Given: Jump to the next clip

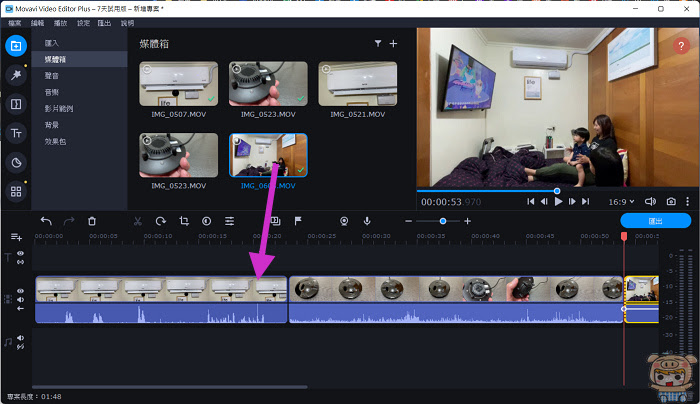Looking at the screenshot, I should (586, 202).
